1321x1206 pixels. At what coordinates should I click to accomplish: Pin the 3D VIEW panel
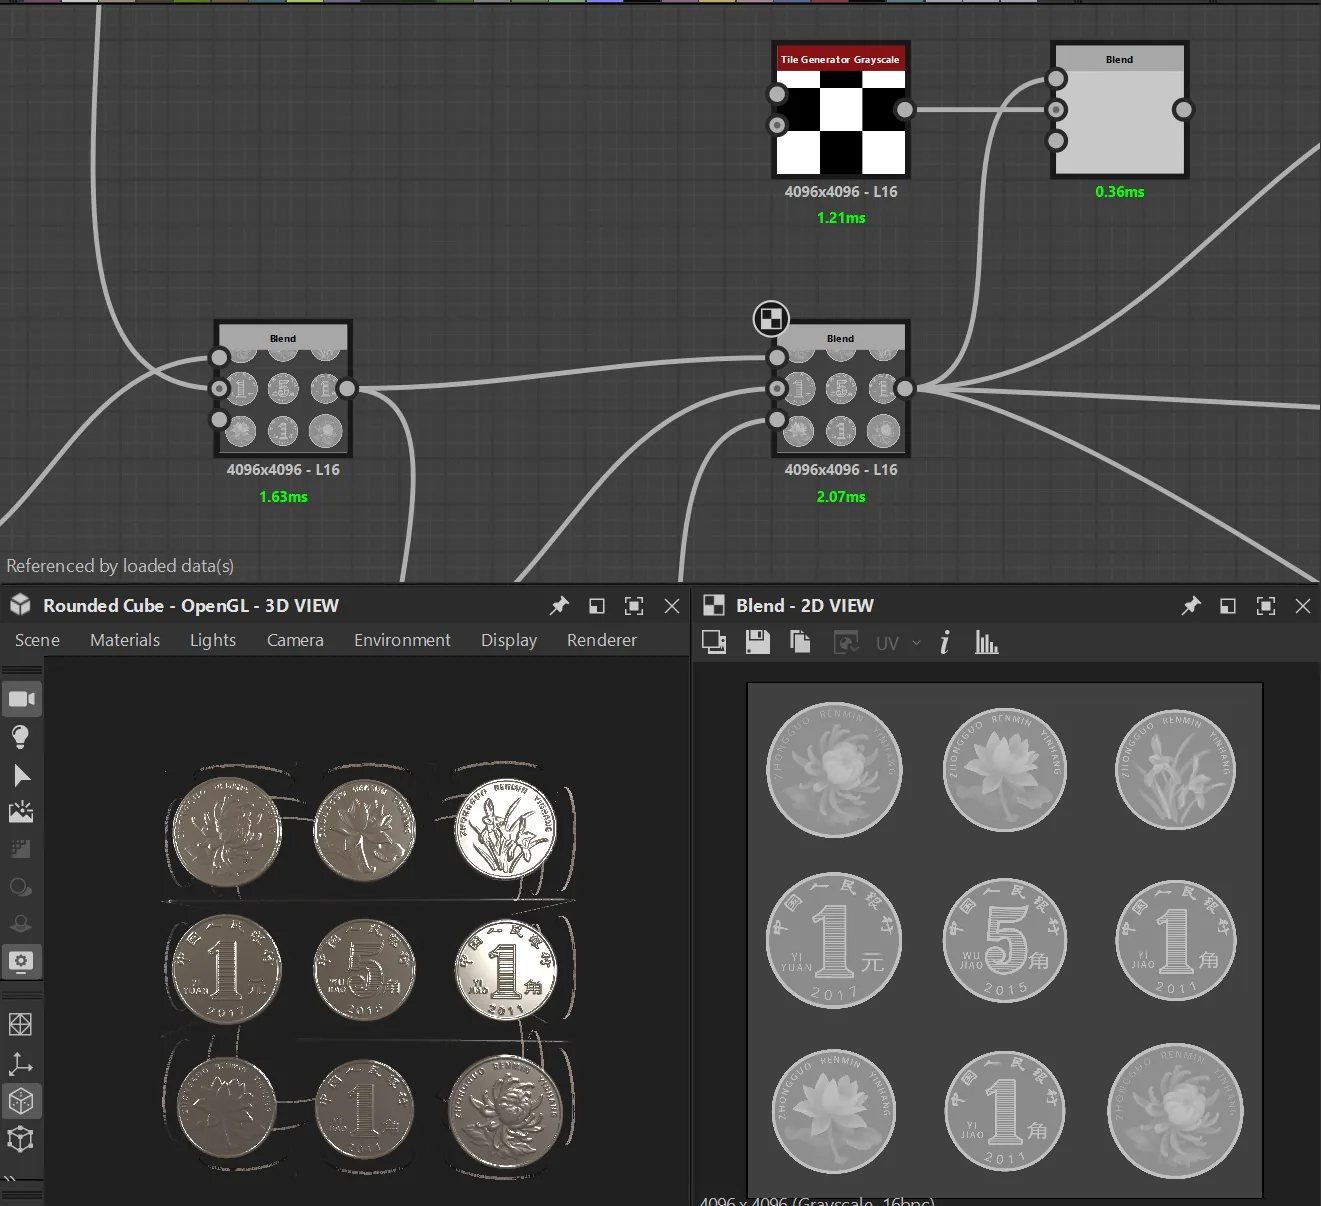[559, 606]
